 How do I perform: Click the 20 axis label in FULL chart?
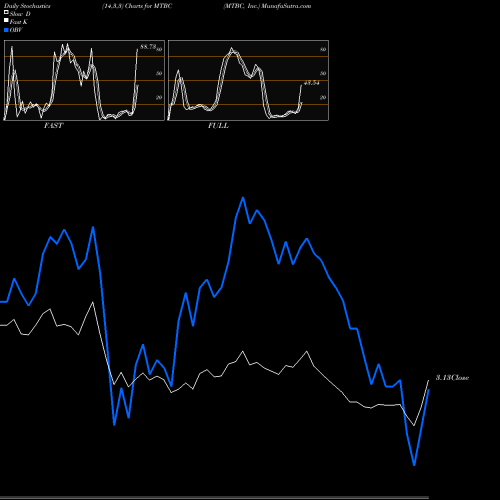[323, 98]
